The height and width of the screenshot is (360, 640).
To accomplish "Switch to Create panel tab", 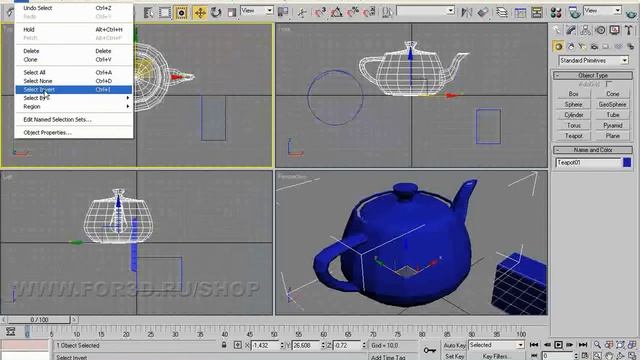I will [557, 30].
